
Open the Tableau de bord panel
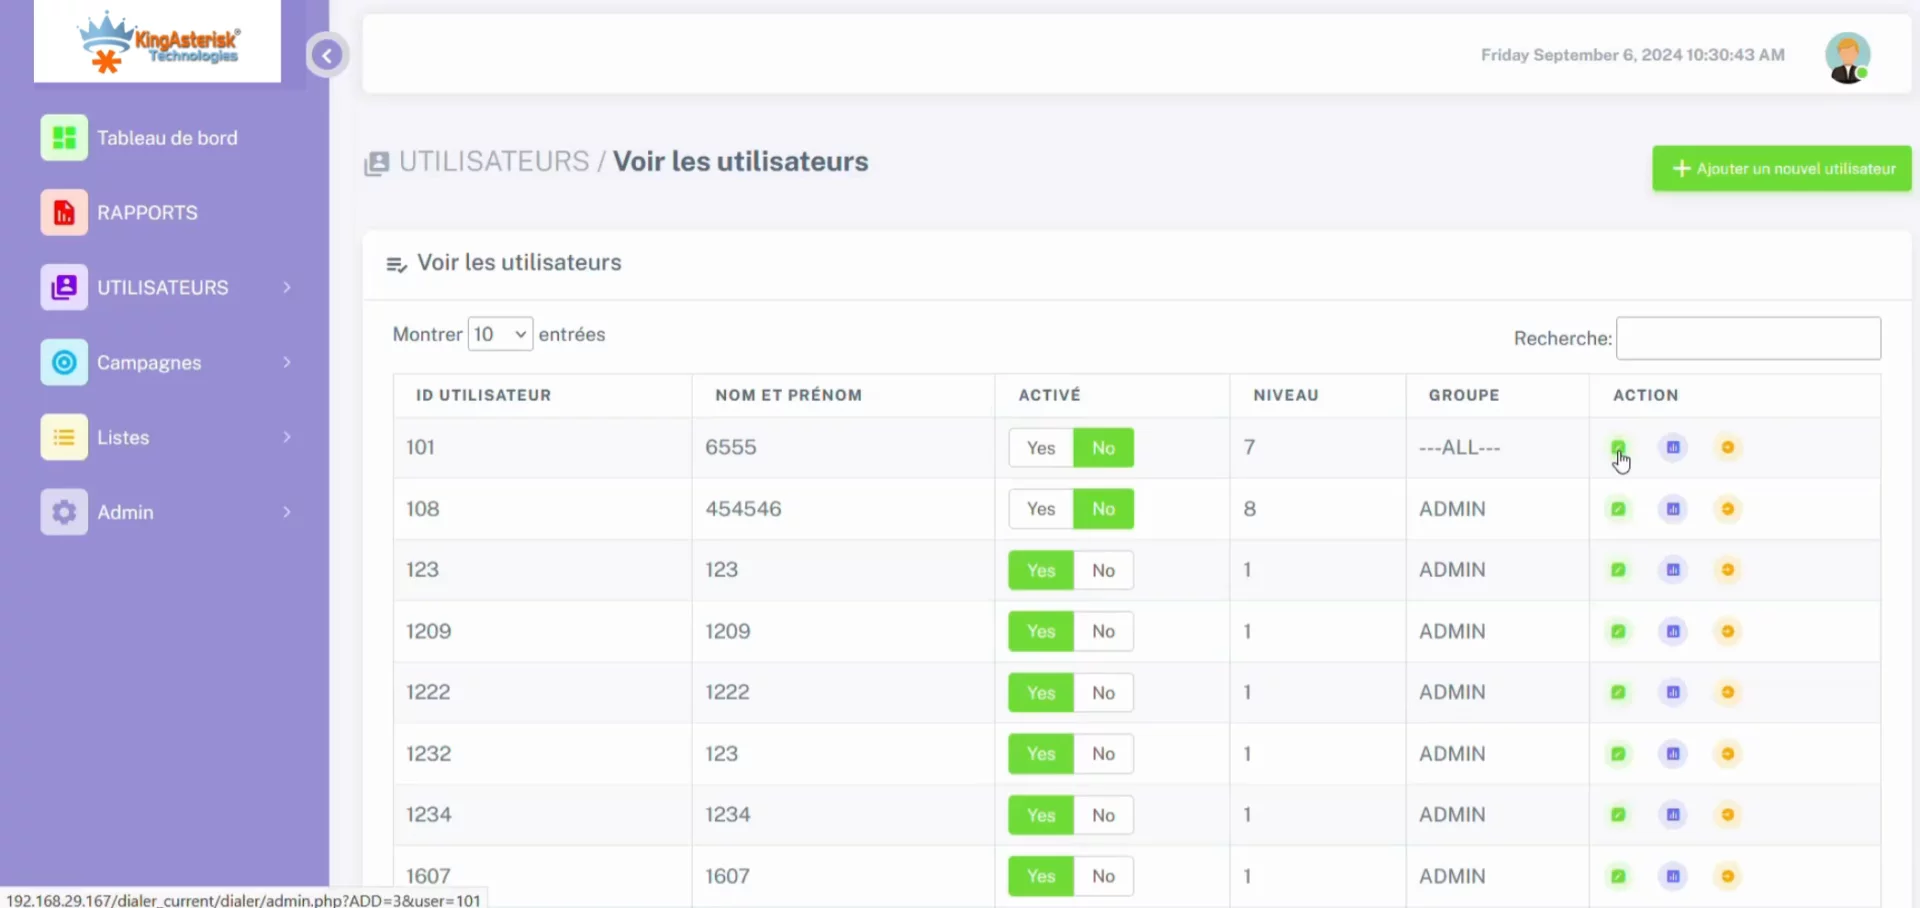click(63, 137)
